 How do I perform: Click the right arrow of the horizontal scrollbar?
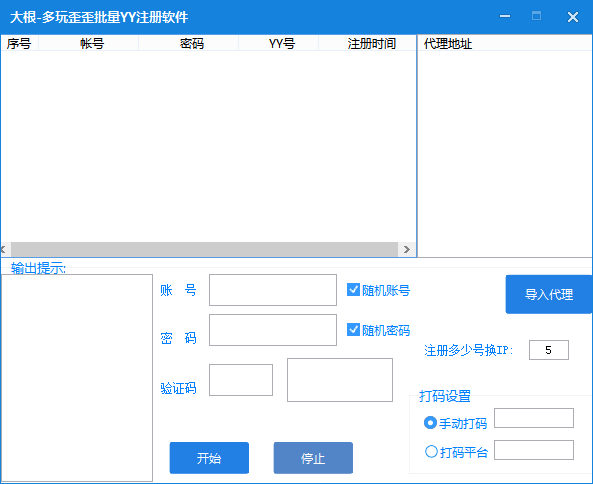[x=407, y=249]
